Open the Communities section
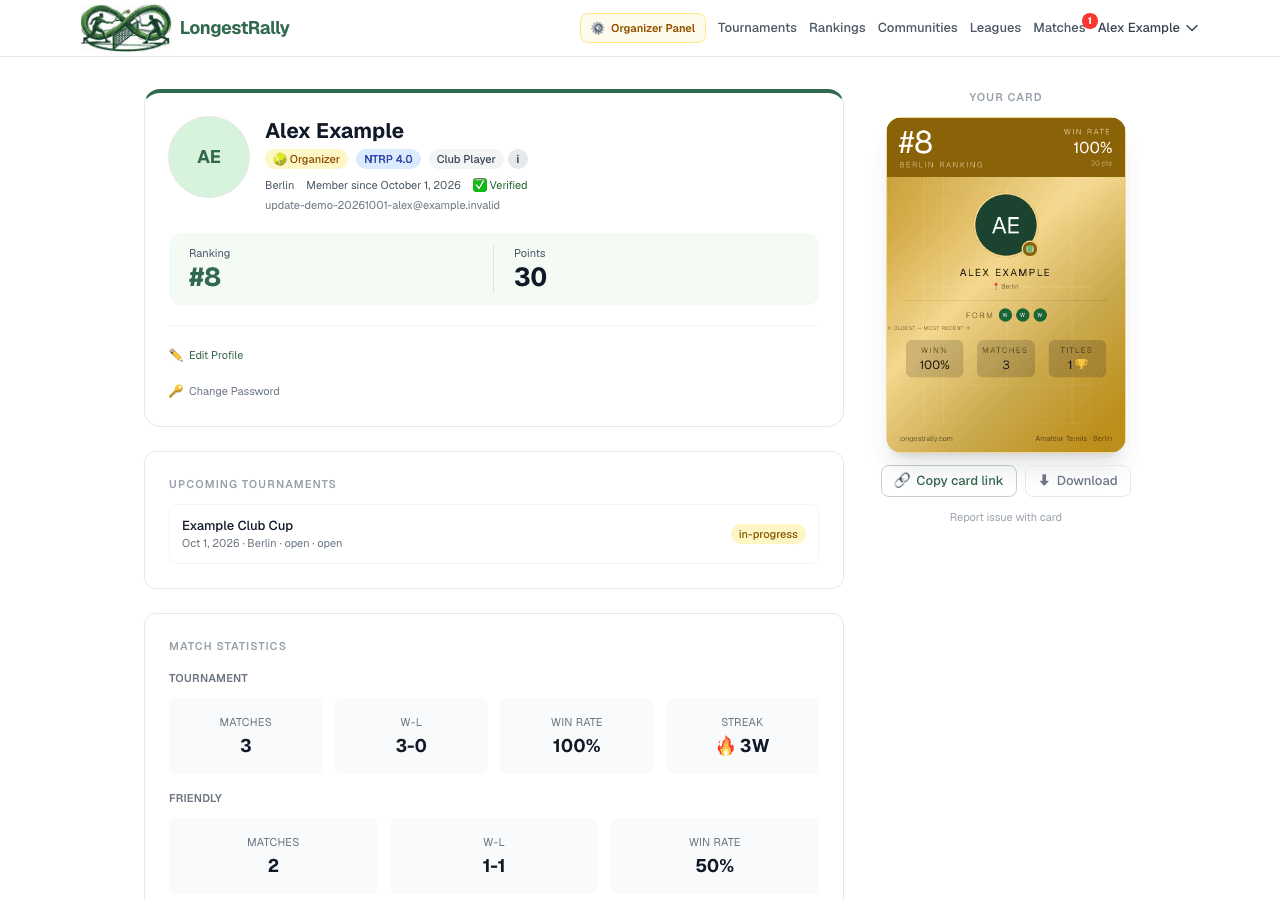Image resolution: width=1280 pixels, height=900 pixels. pos(917,28)
